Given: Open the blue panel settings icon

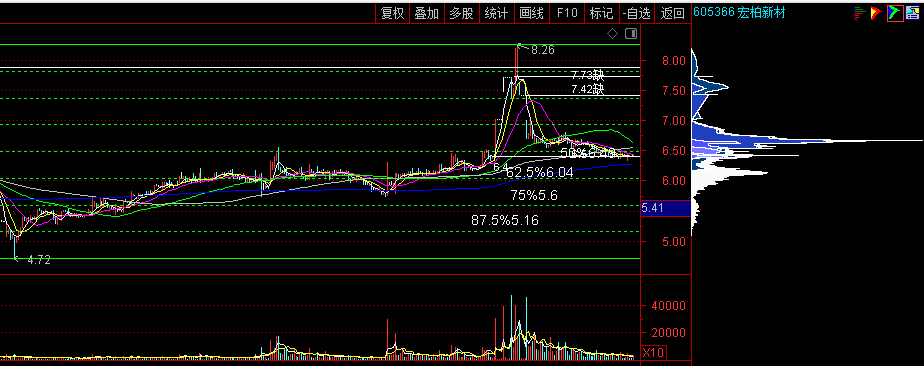Looking at the screenshot, I should (x=912, y=12).
